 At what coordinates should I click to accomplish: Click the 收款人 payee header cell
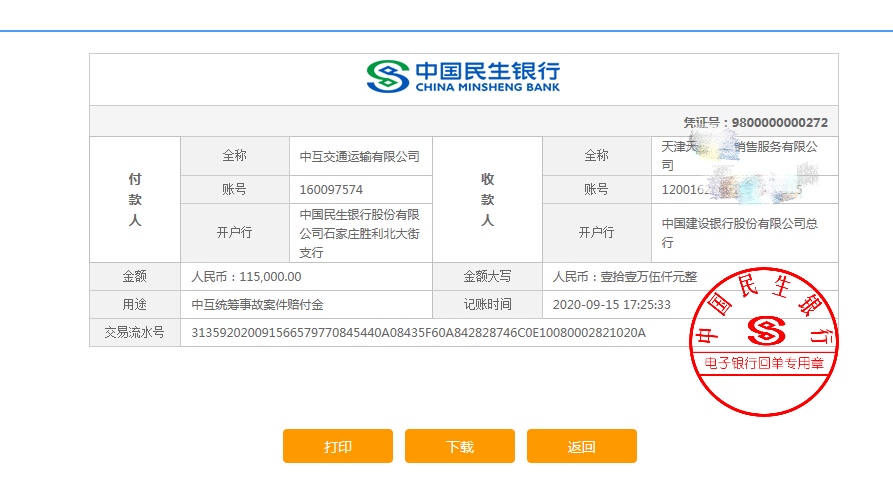(x=488, y=199)
